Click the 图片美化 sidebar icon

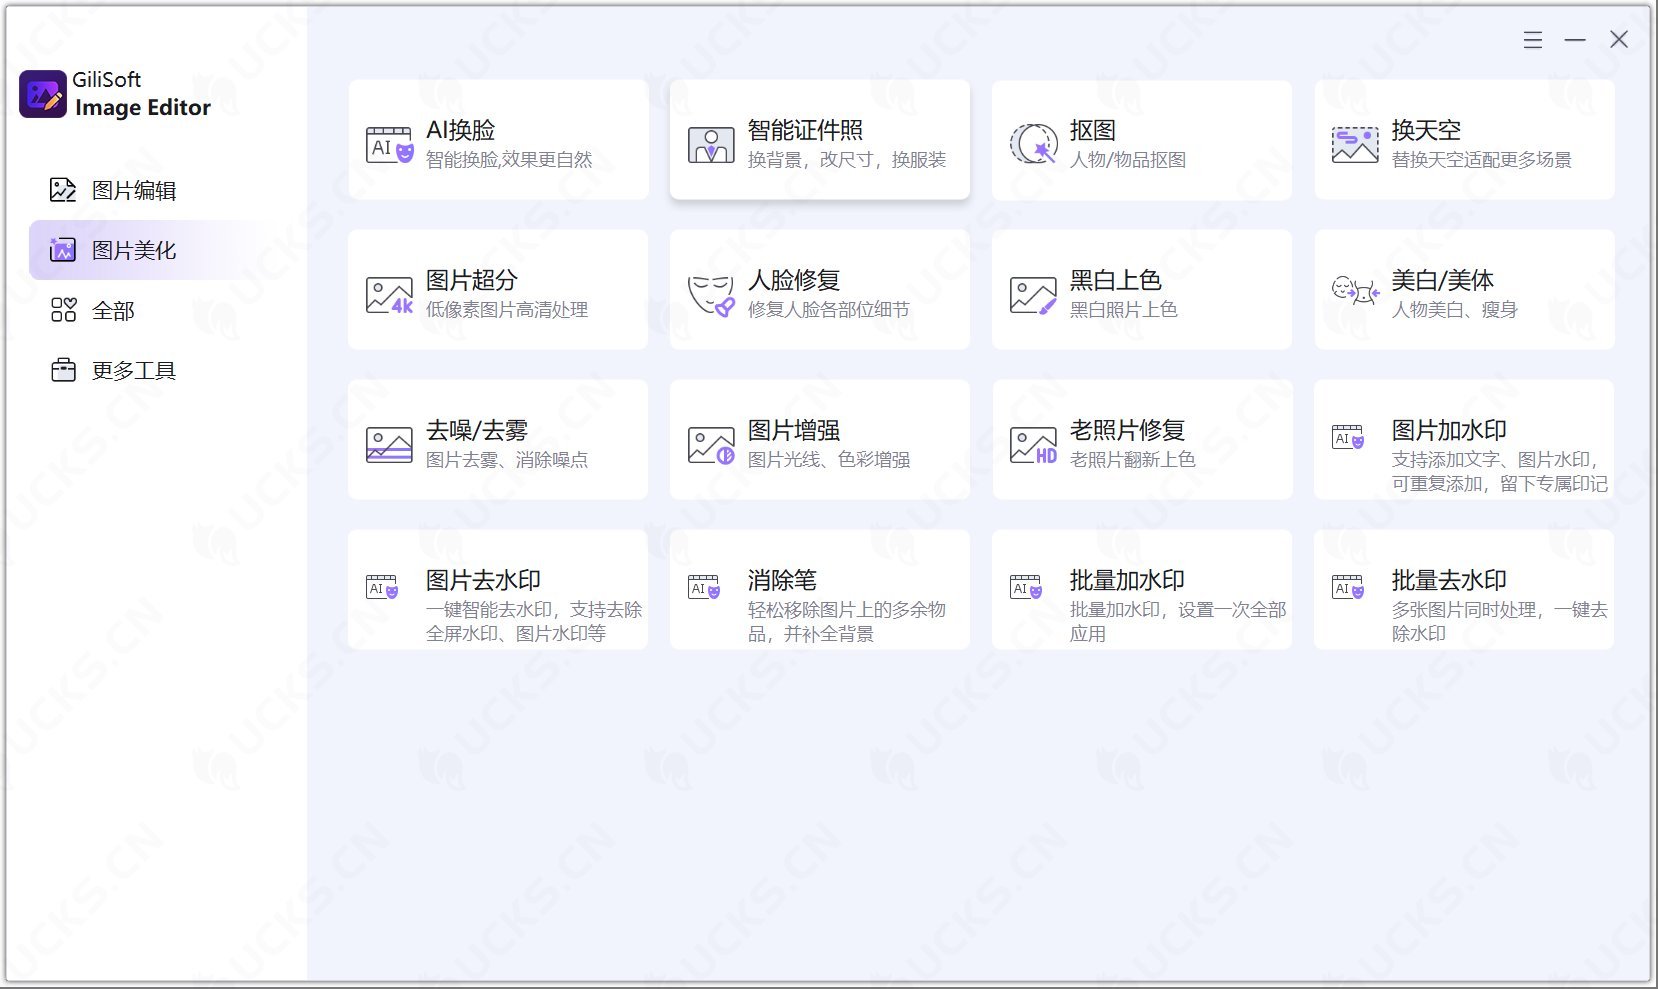point(63,250)
